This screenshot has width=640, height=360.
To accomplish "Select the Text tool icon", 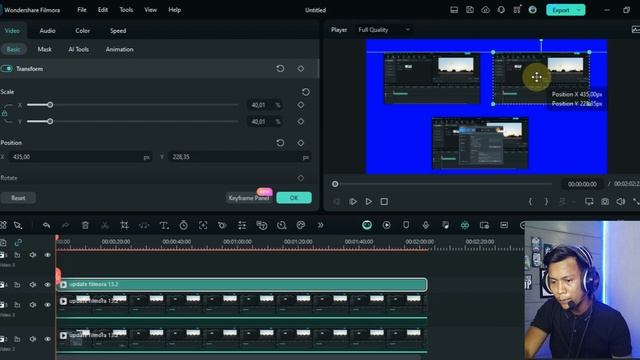I will click(164, 225).
